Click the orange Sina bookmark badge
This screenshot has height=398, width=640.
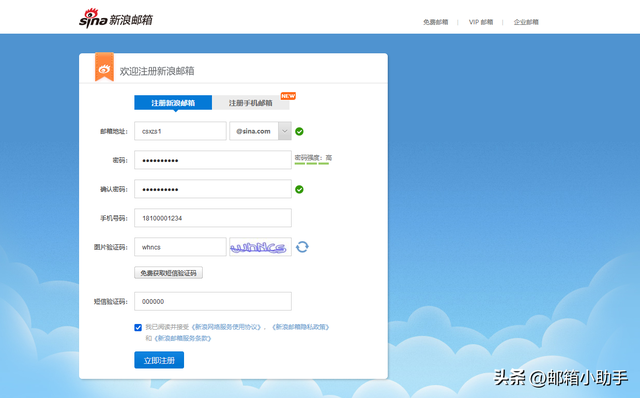point(104,67)
